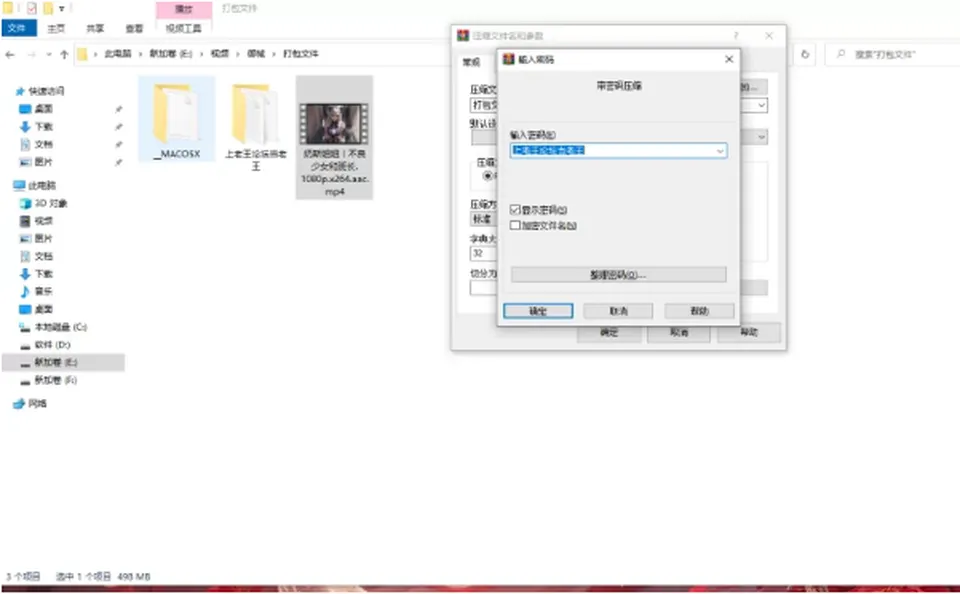Click the enter password input field
Screen dimensions: 960x594
tap(618, 151)
